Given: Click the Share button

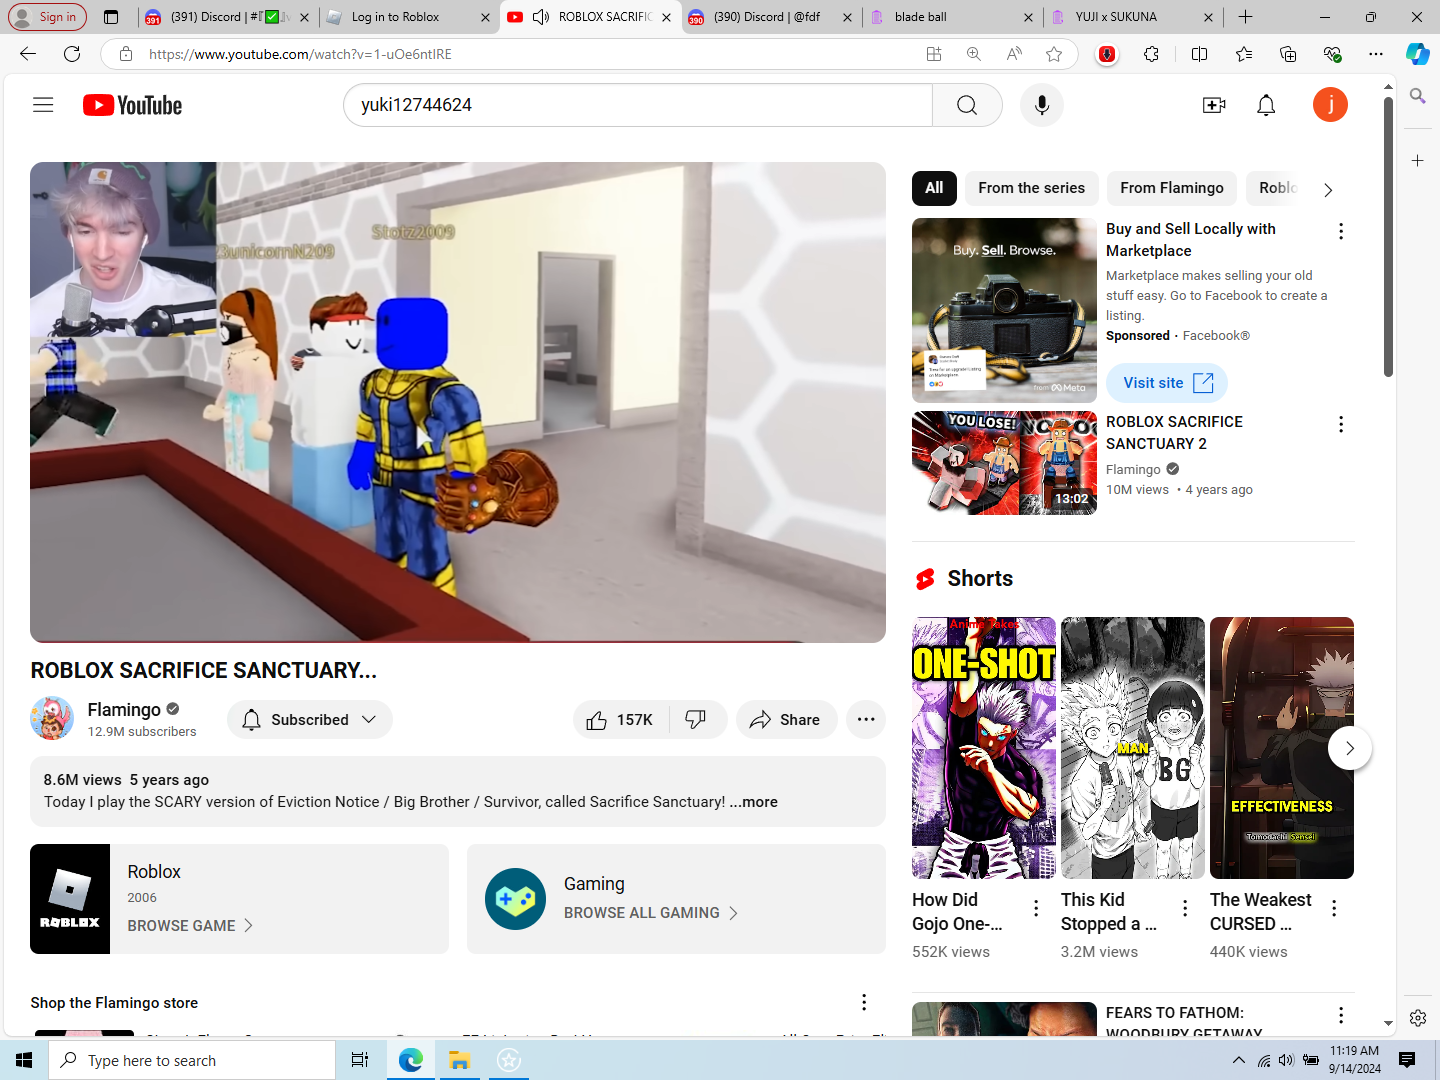Looking at the screenshot, I should click(x=786, y=720).
